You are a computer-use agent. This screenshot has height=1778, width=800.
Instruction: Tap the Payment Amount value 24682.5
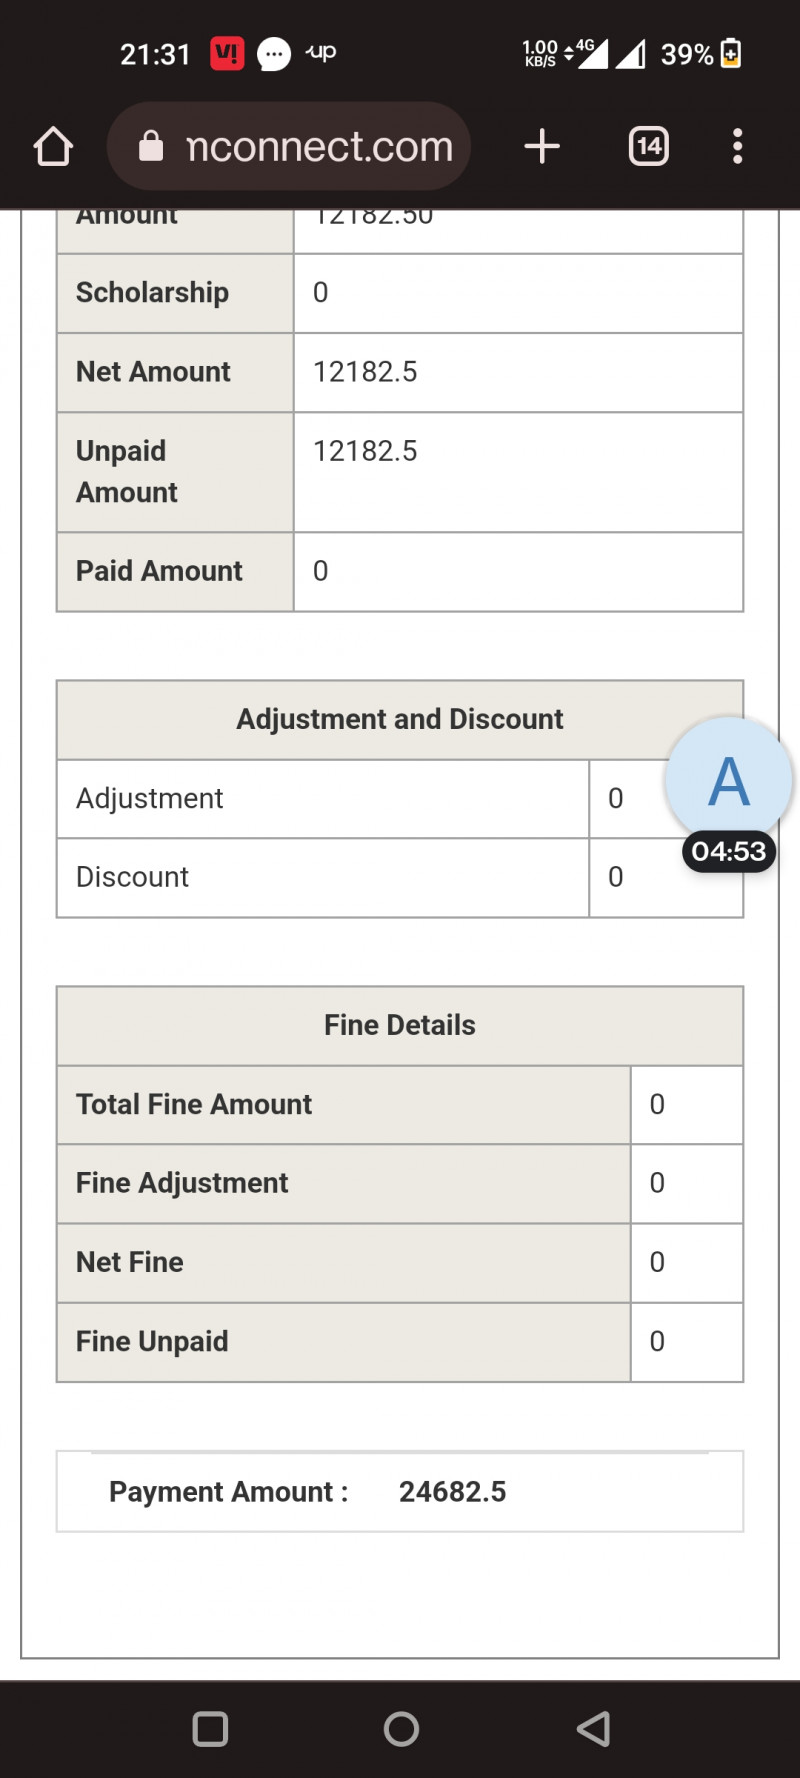pyautogui.click(x=452, y=1492)
